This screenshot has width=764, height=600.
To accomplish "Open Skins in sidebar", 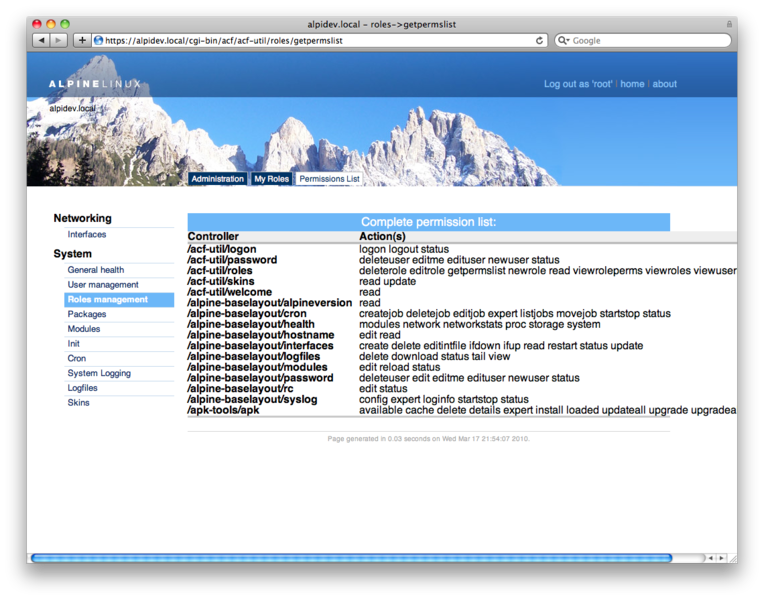I will pyautogui.click(x=78, y=403).
